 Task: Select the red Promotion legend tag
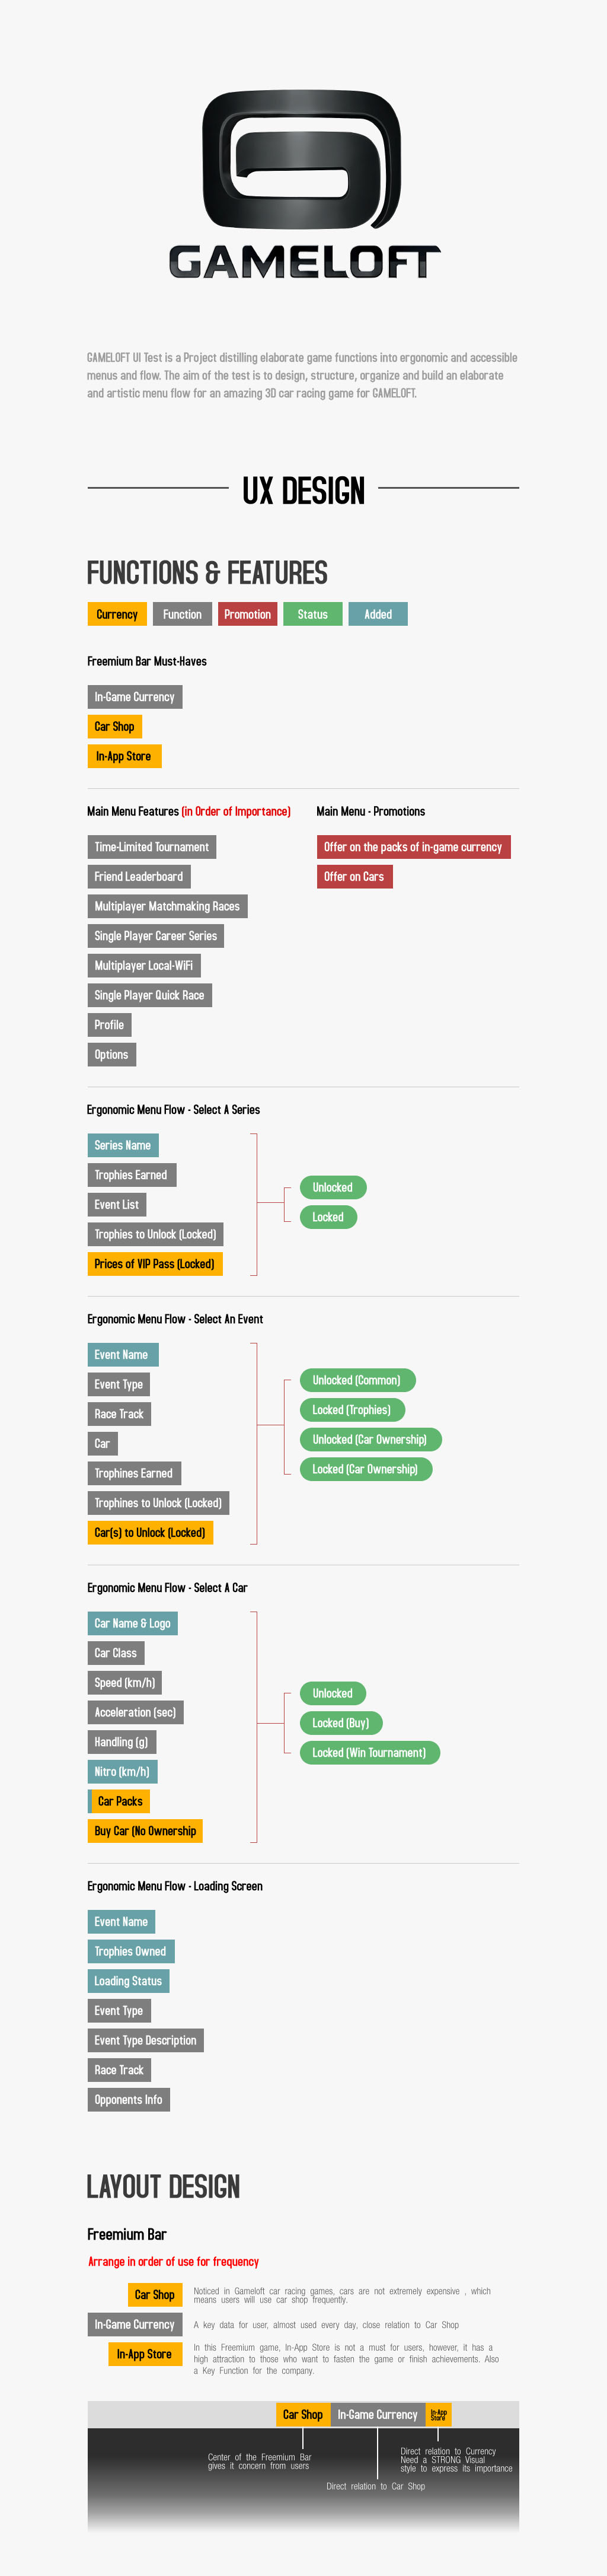tap(247, 614)
